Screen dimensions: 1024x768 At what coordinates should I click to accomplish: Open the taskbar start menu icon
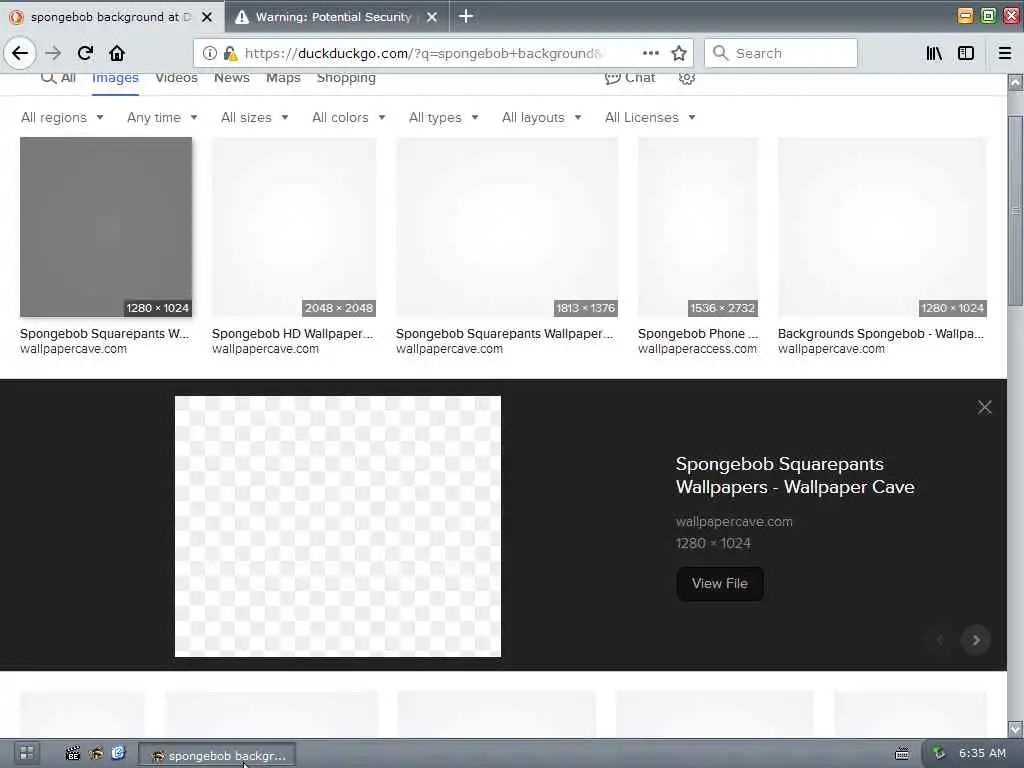(x=27, y=754)
